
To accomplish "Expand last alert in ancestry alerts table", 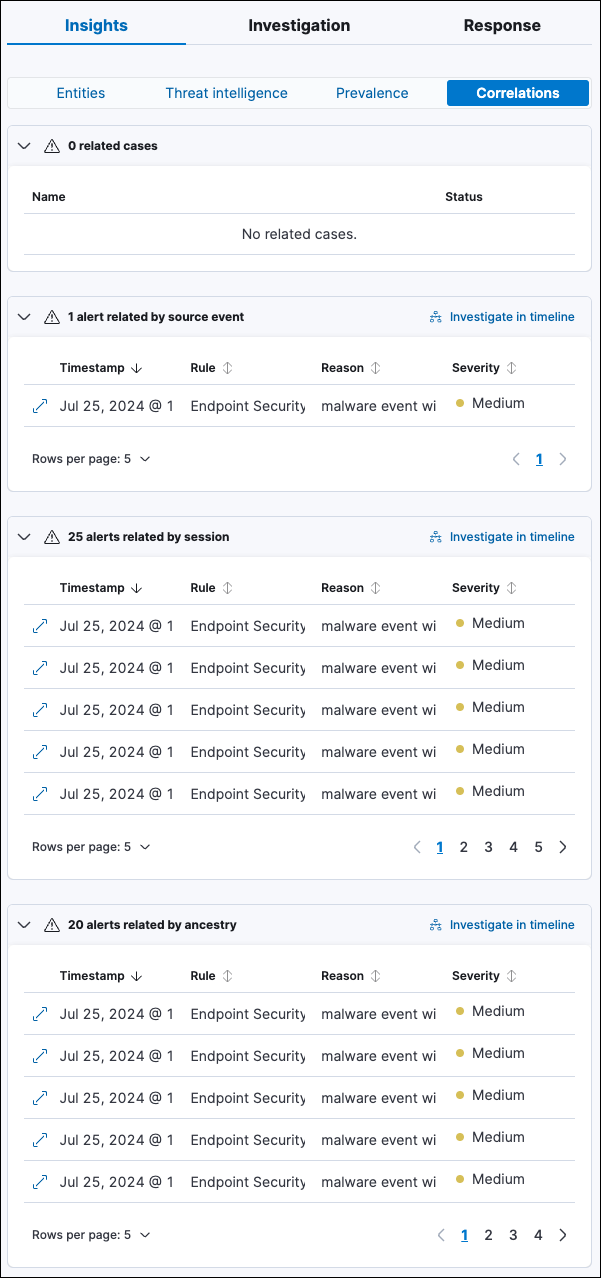I will click(40, 1182).
